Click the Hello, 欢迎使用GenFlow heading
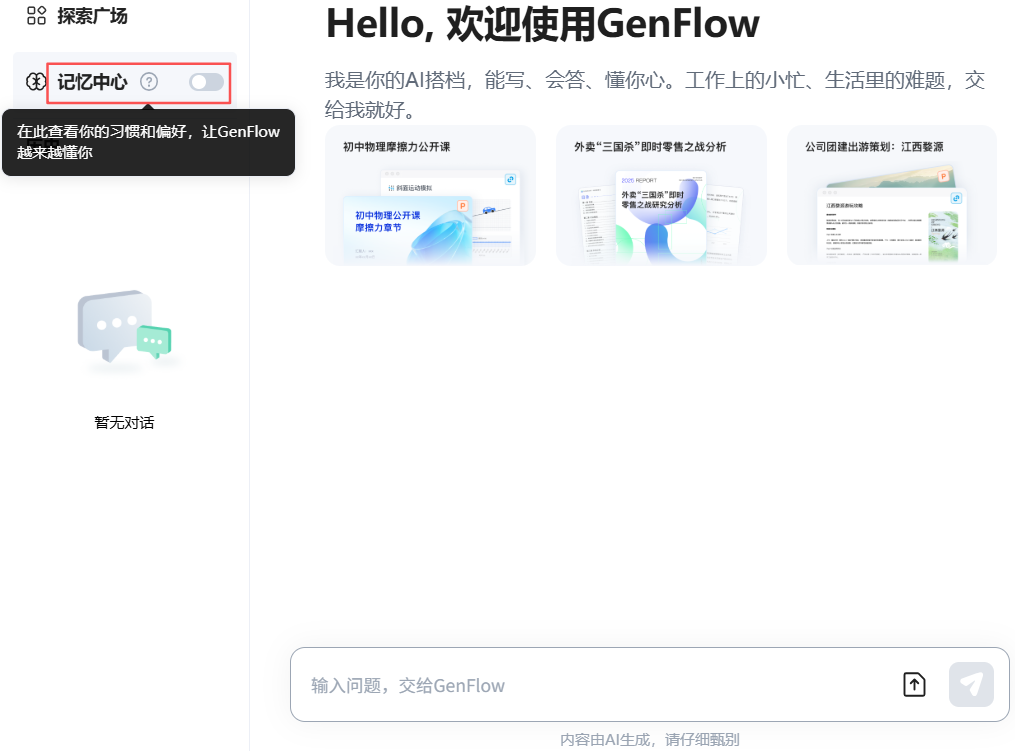 click(x=542, y=24)
